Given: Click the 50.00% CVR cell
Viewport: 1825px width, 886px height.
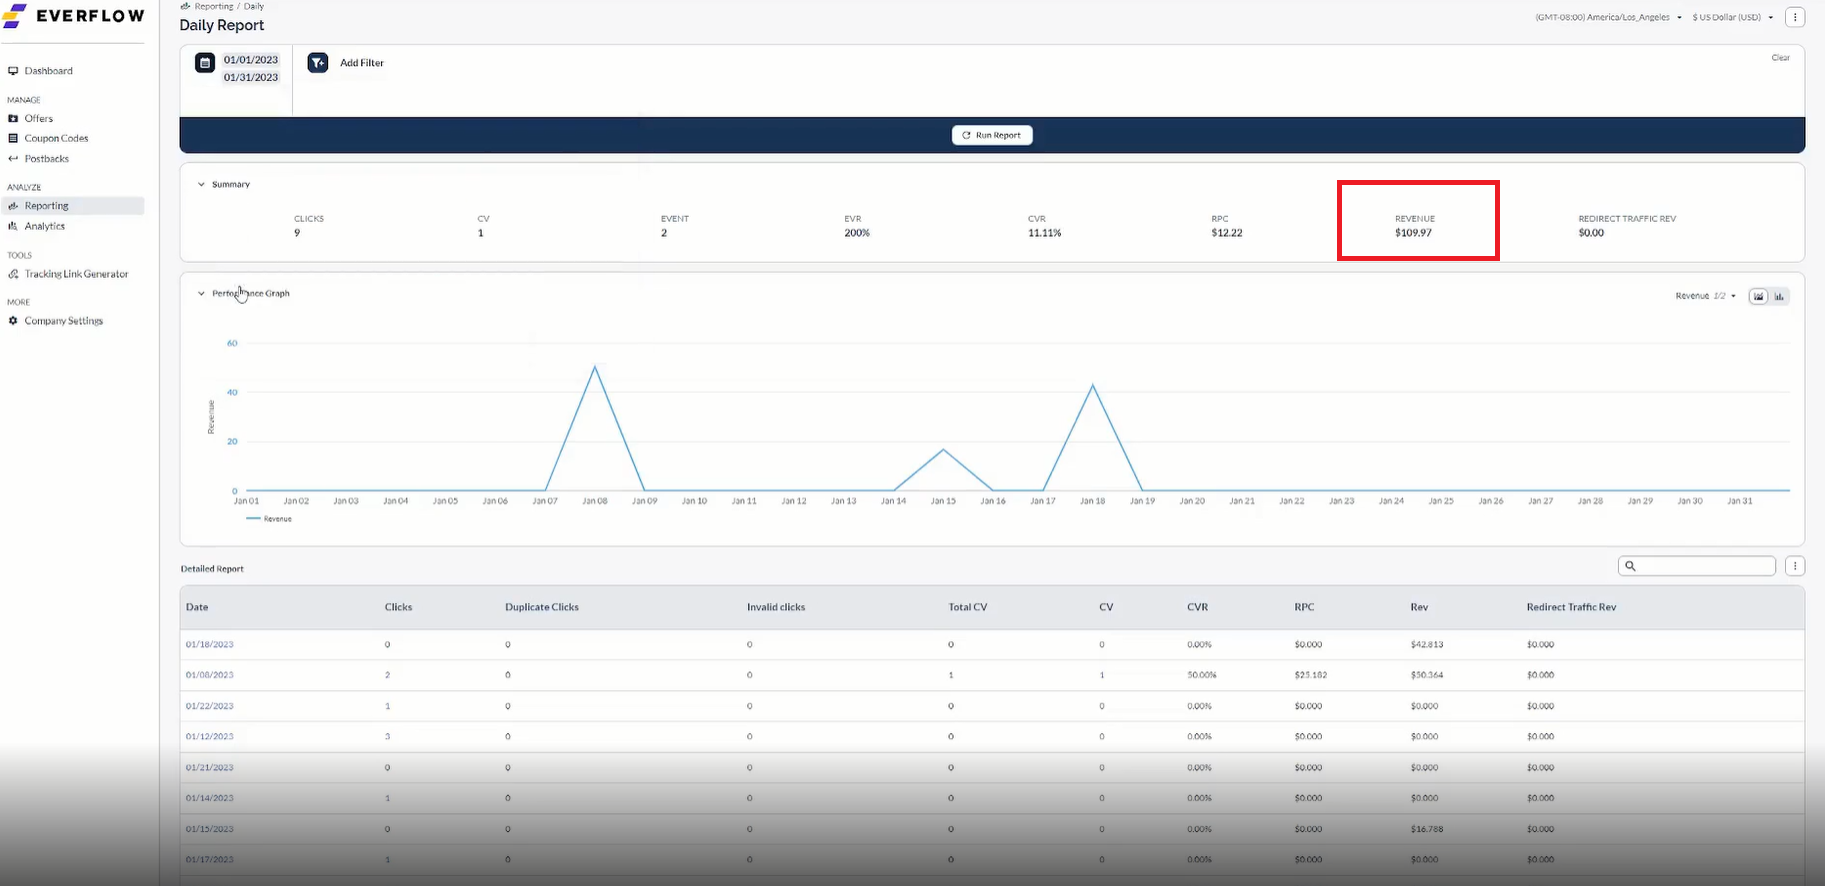Looking at the screenshot, I should [x=1202, y=675].
